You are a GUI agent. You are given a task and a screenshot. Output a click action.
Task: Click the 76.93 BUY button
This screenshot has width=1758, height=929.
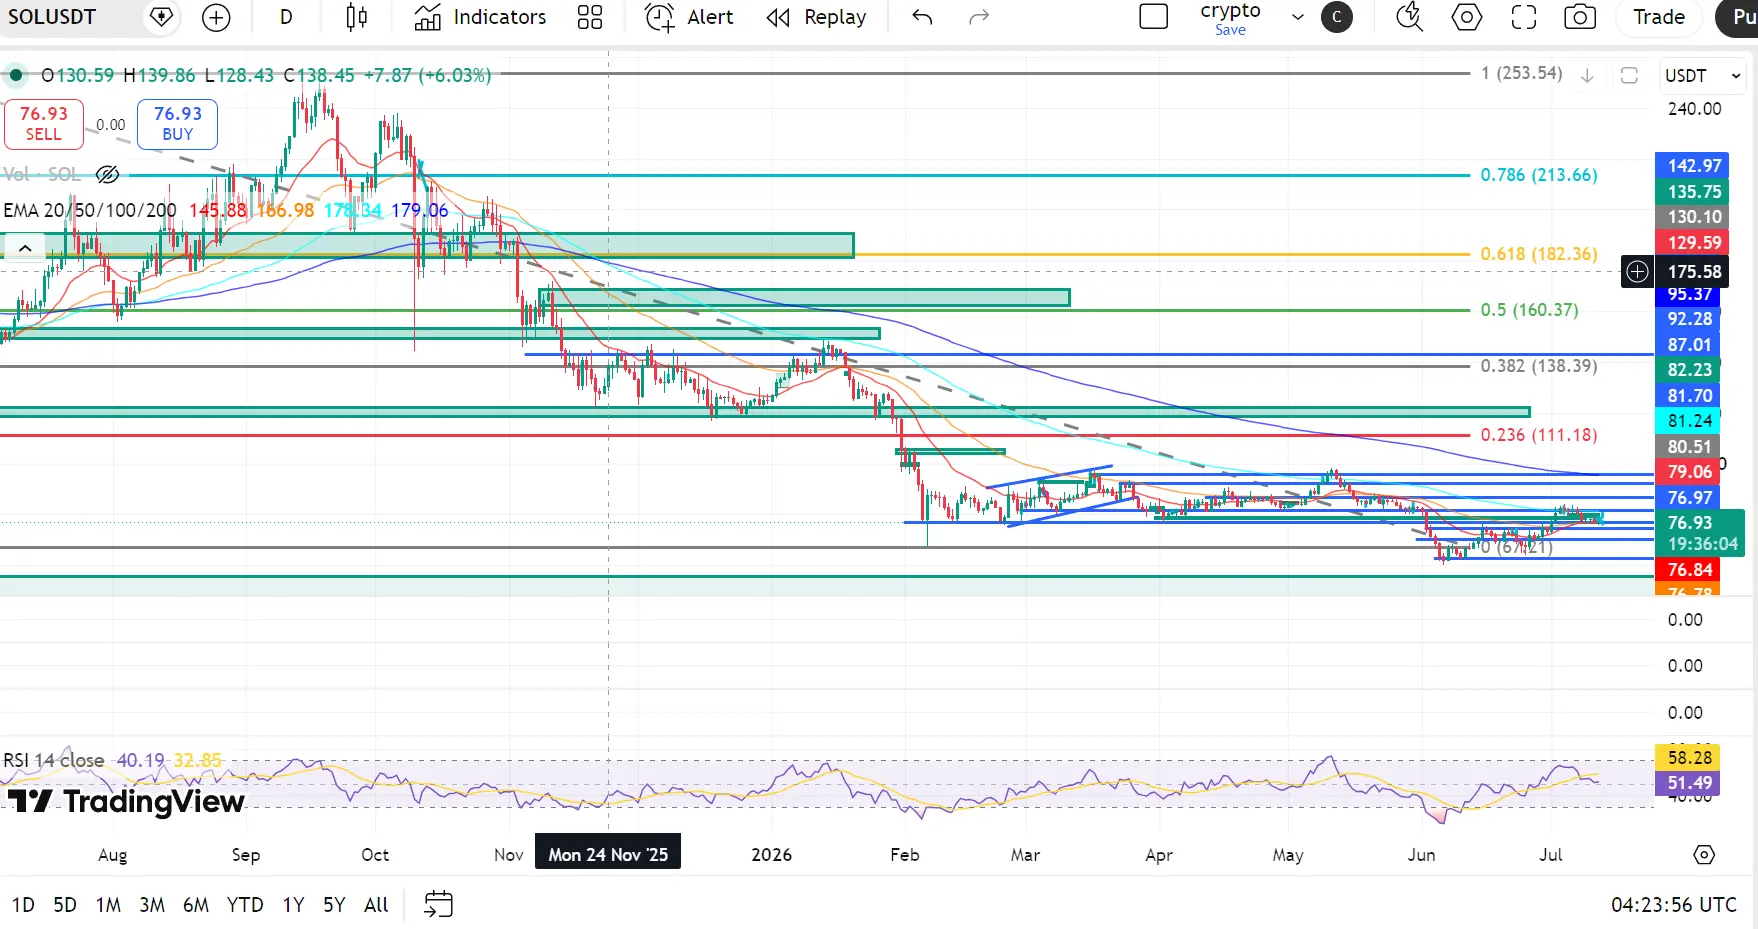[x=177, y=124]
